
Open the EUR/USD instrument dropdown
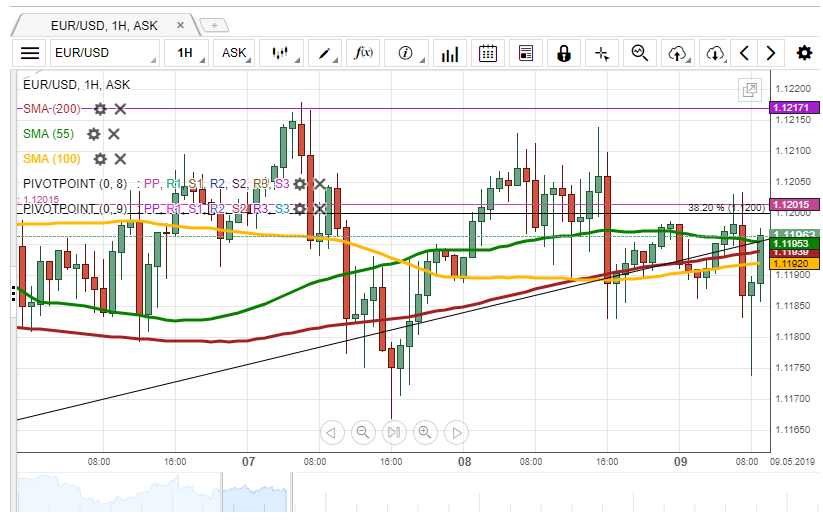[x=103, y=53]
